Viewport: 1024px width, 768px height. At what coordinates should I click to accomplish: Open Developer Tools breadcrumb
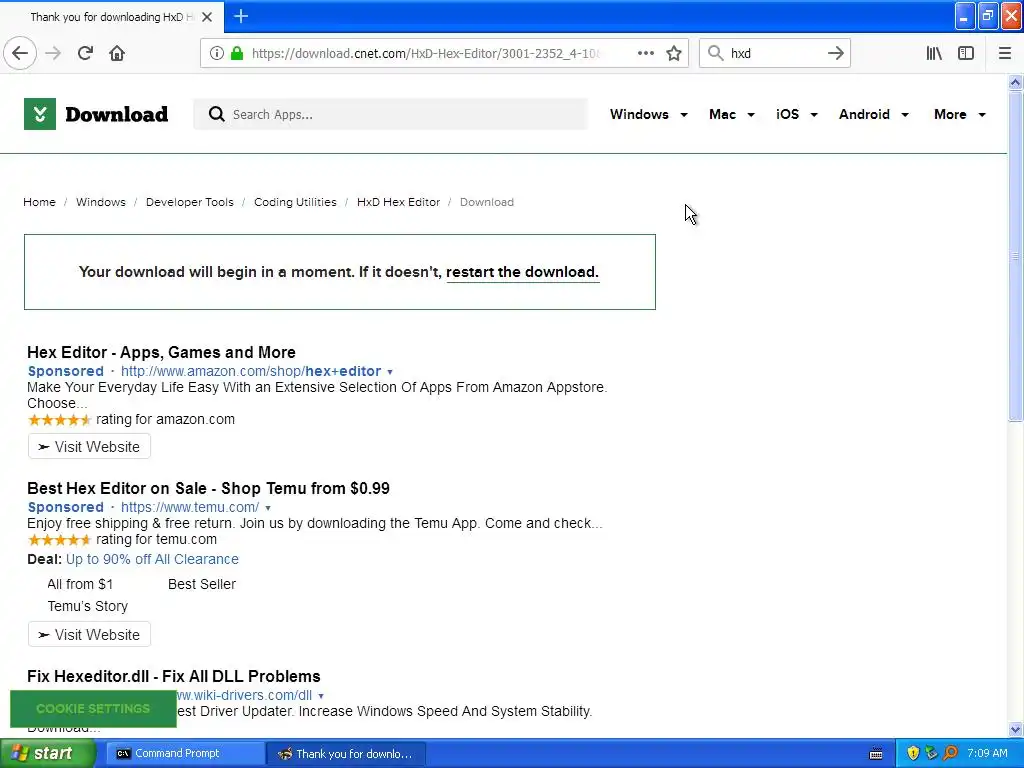coord(189,202)
